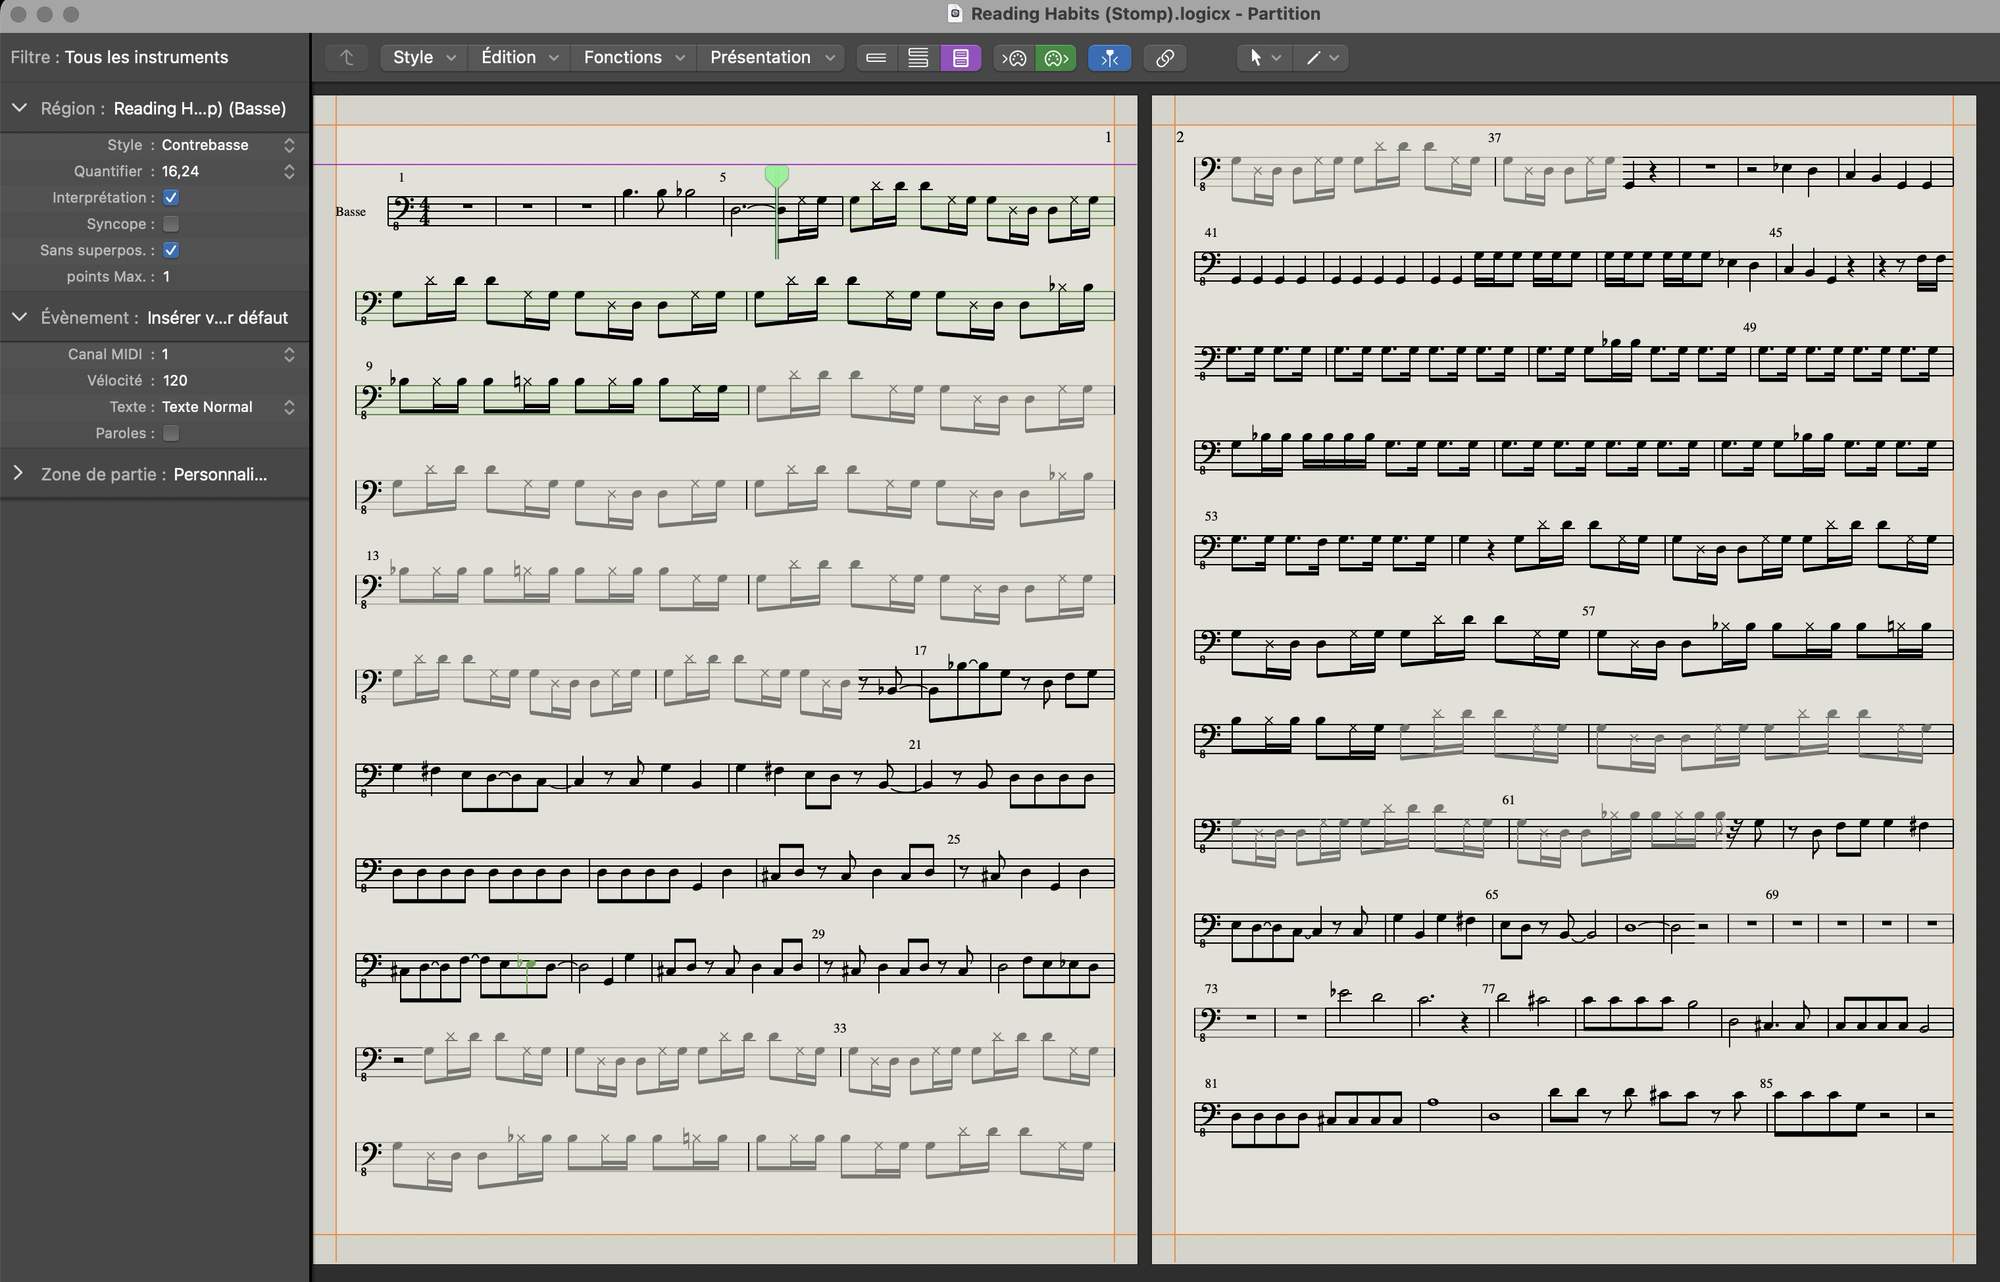Open the Présentation menu
The width and height of the screenshot is (2000, 1282).
click(772, 58)
